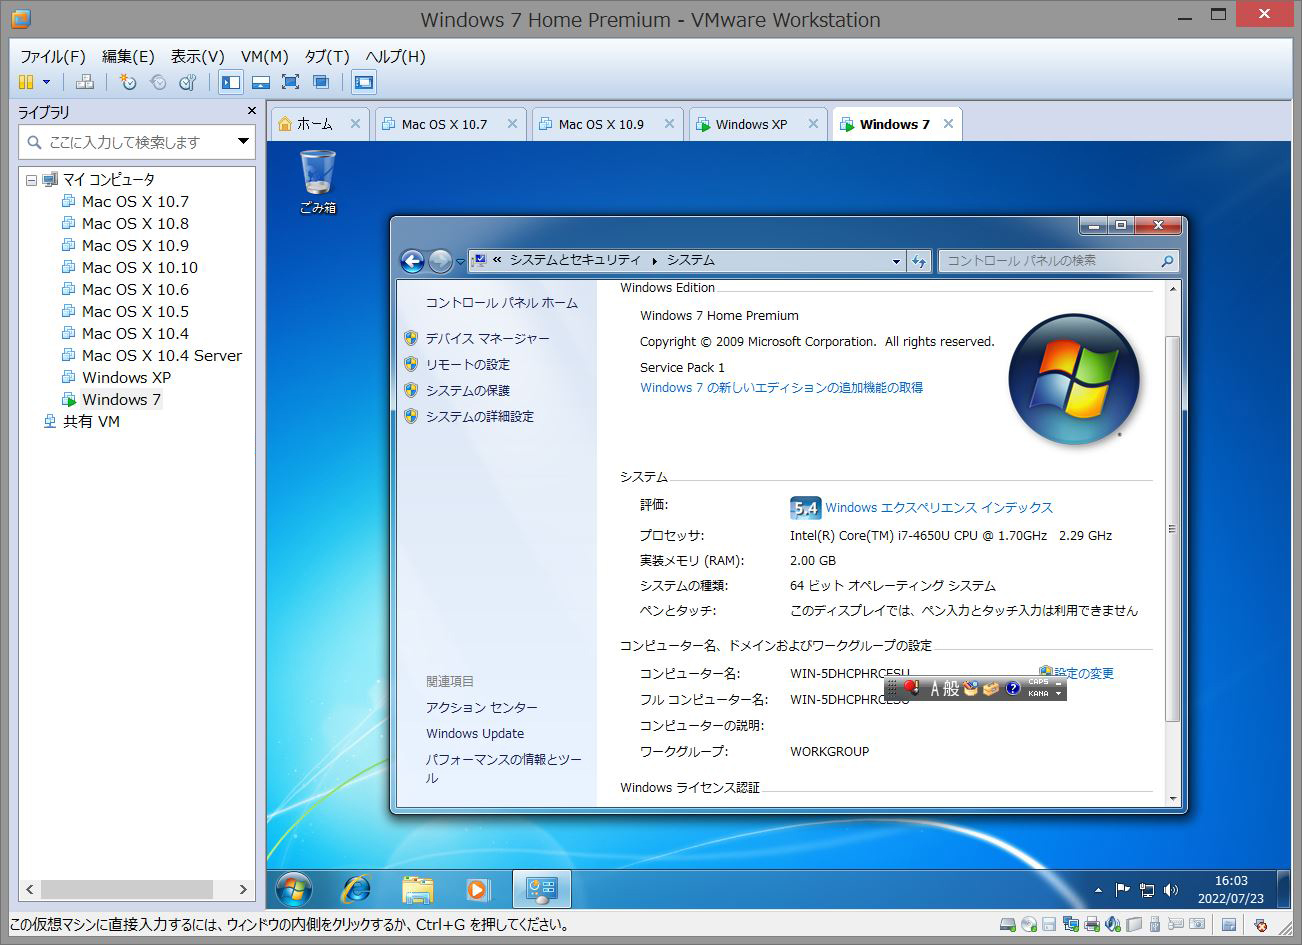The image size is (1302, 945).
Task: Open コントロール パネル ホーム link
Action: [x=501, y=302]
